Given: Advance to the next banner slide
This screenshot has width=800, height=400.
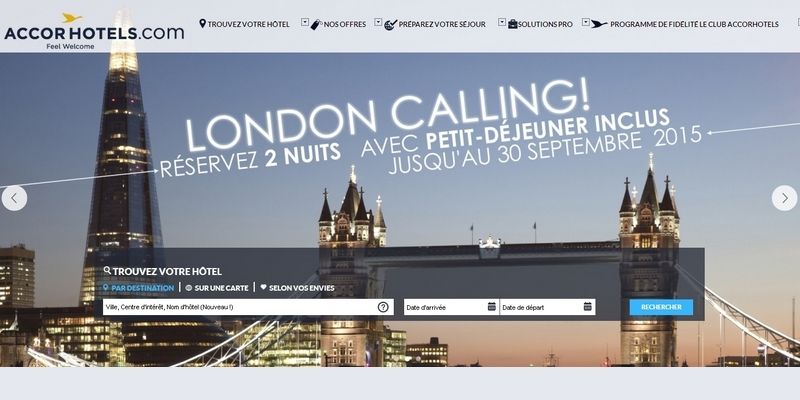Looking at the screenshot, I should click(x=784, y=198).
